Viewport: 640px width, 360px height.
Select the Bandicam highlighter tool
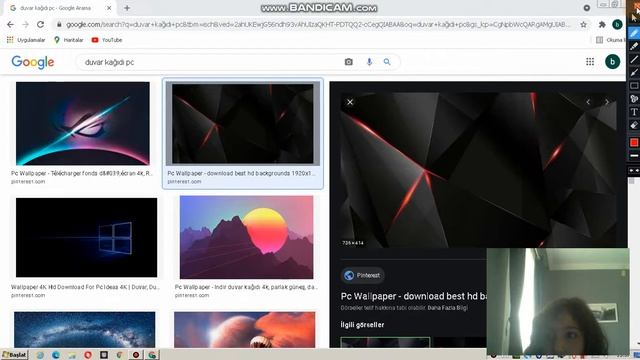click(x=634, y=46)
